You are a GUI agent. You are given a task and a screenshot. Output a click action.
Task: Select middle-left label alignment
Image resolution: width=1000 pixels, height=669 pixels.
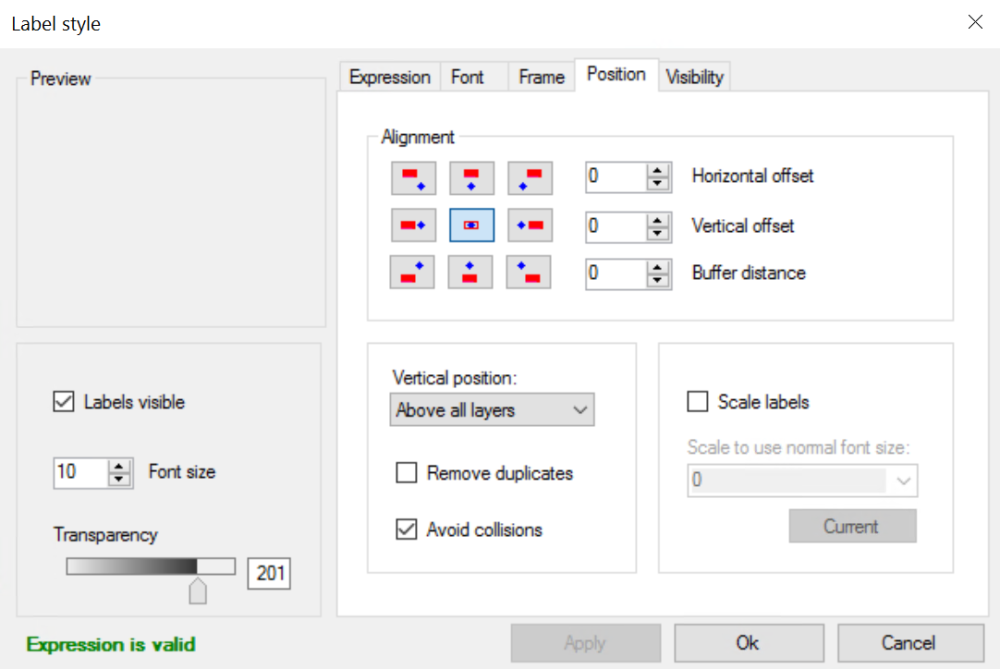pos(412,225)
